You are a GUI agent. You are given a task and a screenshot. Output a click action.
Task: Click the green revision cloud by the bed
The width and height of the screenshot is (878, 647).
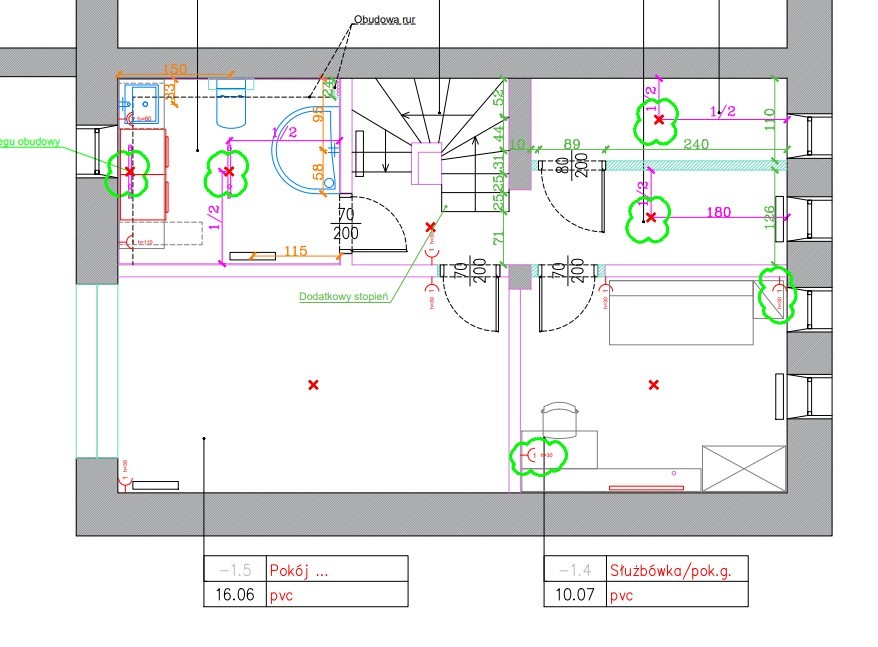(x=775, y=294)
